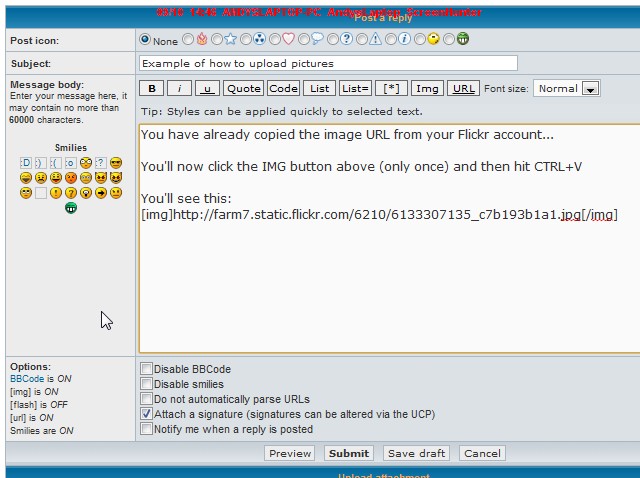Insert the question mark smiley
Screen dimensions: 640x478
pos(71,193)
